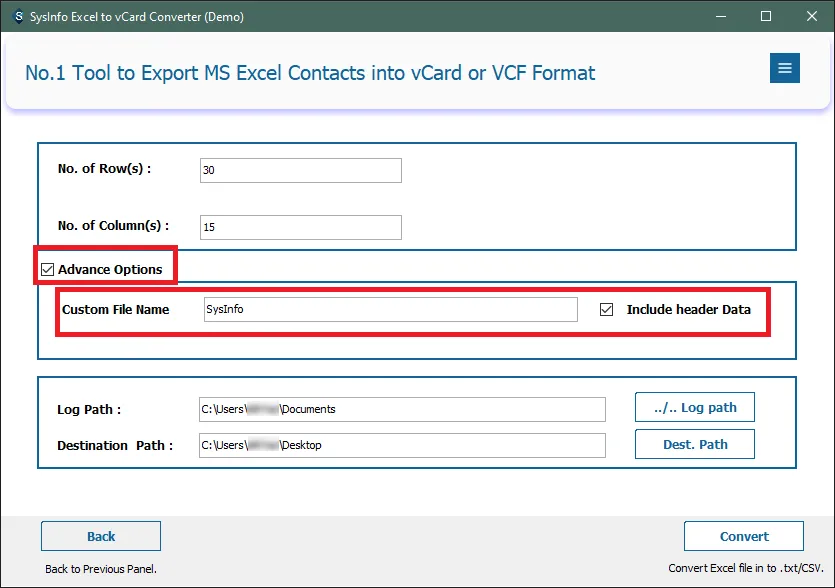Start conversion with the Convert button
Viewport: 835px width, 588px height.
(x=744, y=536)
